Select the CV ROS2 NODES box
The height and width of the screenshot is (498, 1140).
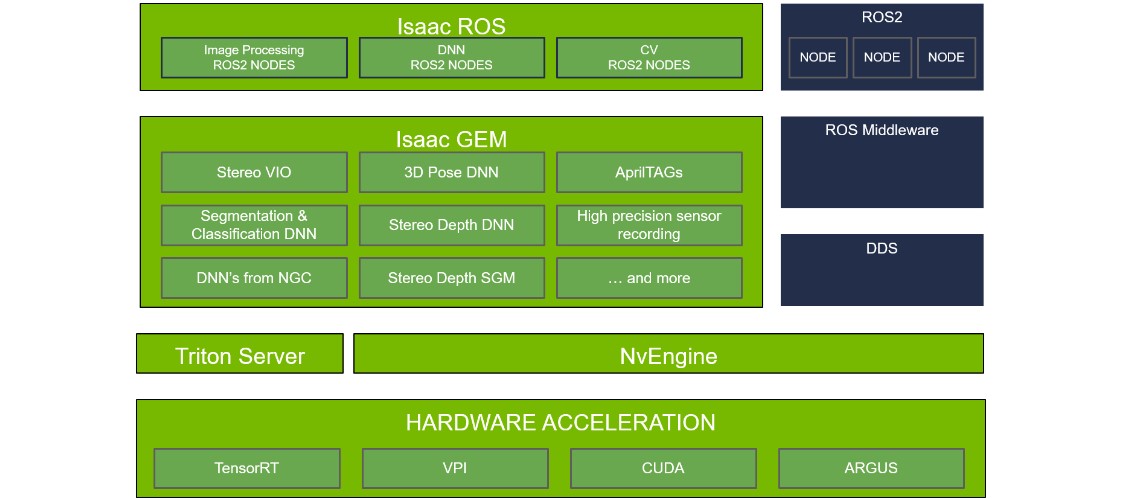pos(649,57)
